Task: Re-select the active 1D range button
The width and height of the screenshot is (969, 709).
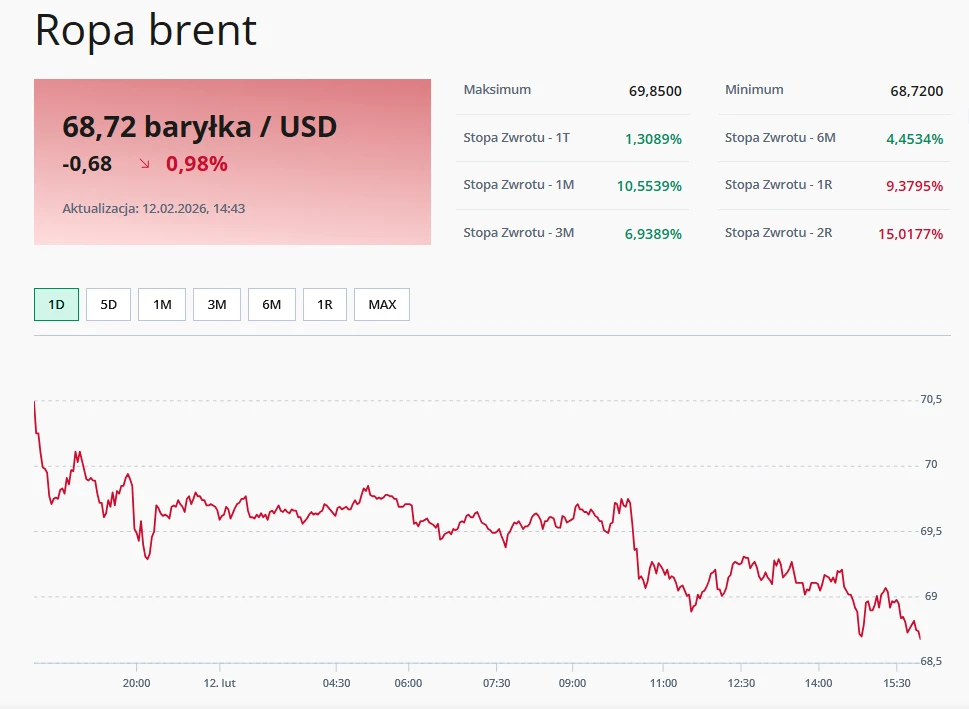Action: tap(56, 304)
